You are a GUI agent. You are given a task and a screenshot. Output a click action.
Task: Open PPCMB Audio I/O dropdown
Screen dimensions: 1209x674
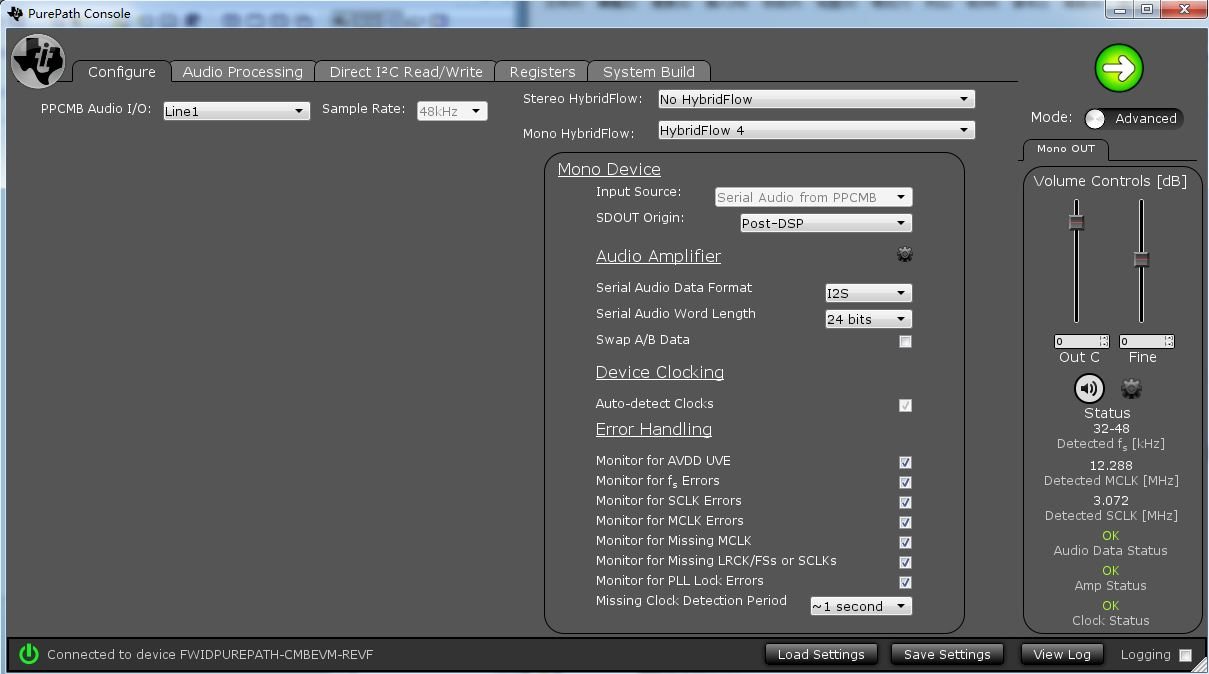[x=236, y=111]
